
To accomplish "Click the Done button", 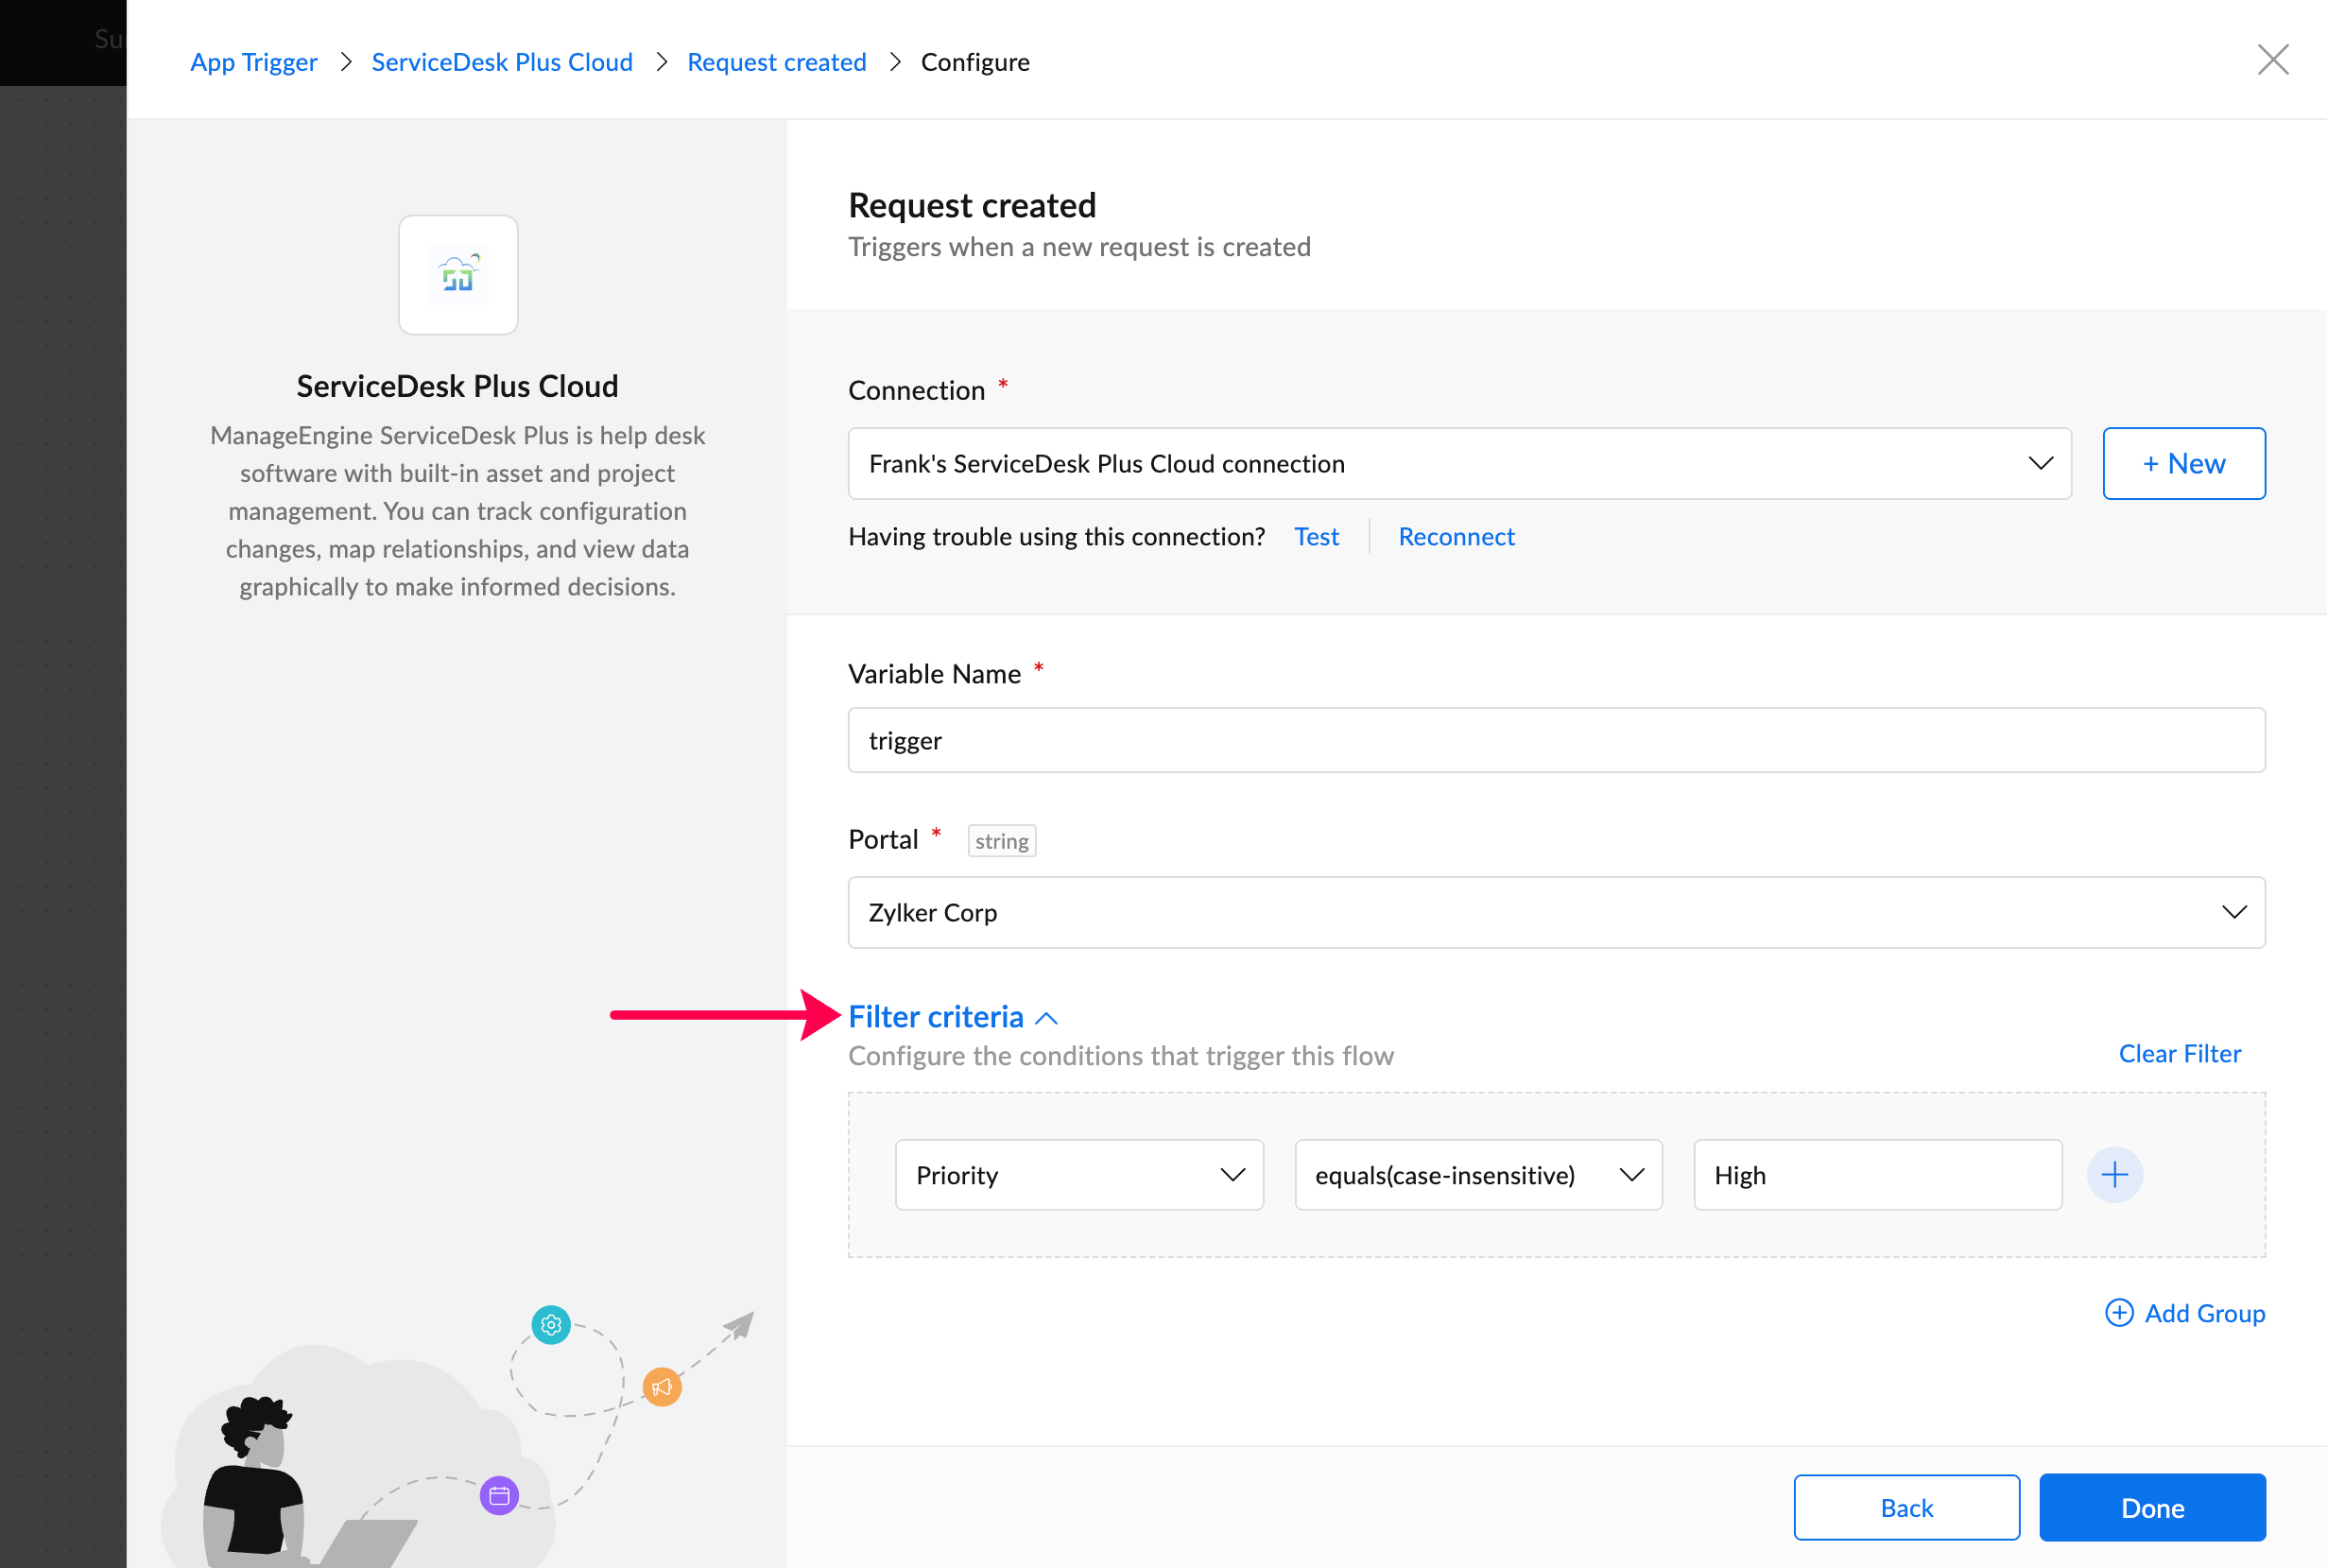I will [x=2152, y=1507].
